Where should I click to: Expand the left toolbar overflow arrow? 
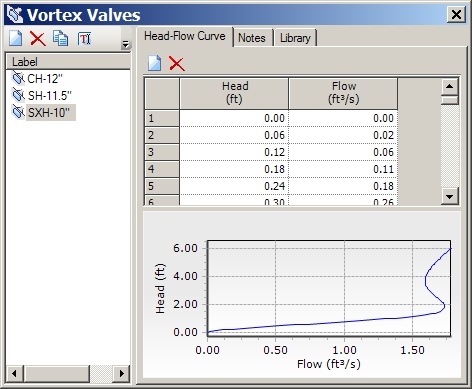pyautogui.click(x=125, y=44)
